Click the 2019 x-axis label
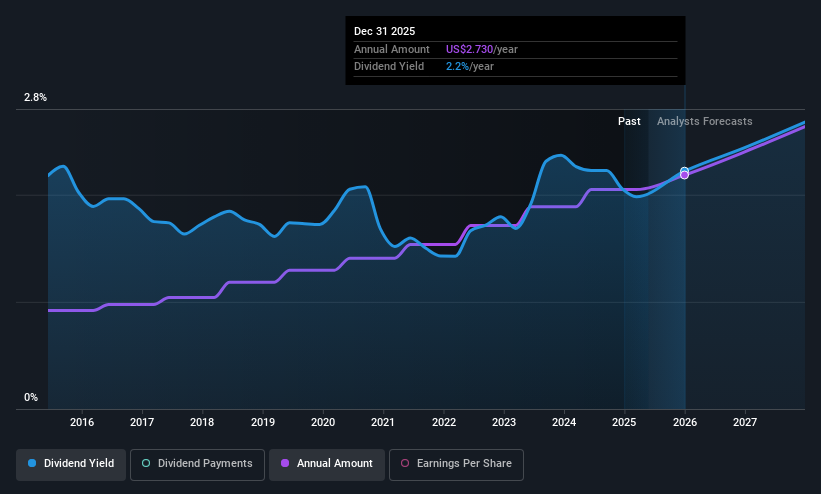Screen dimensions: 821x494 [263, 422]
